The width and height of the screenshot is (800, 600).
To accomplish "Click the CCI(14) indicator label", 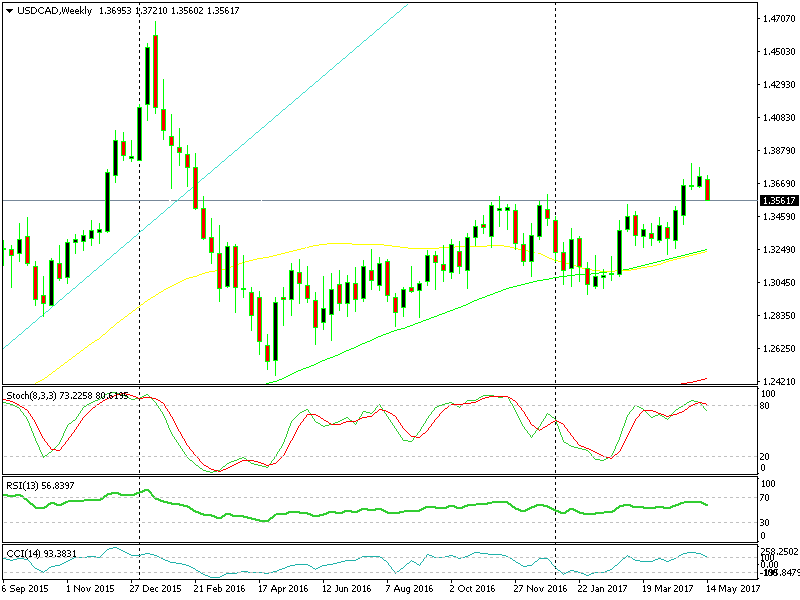I will coord(23,554).
